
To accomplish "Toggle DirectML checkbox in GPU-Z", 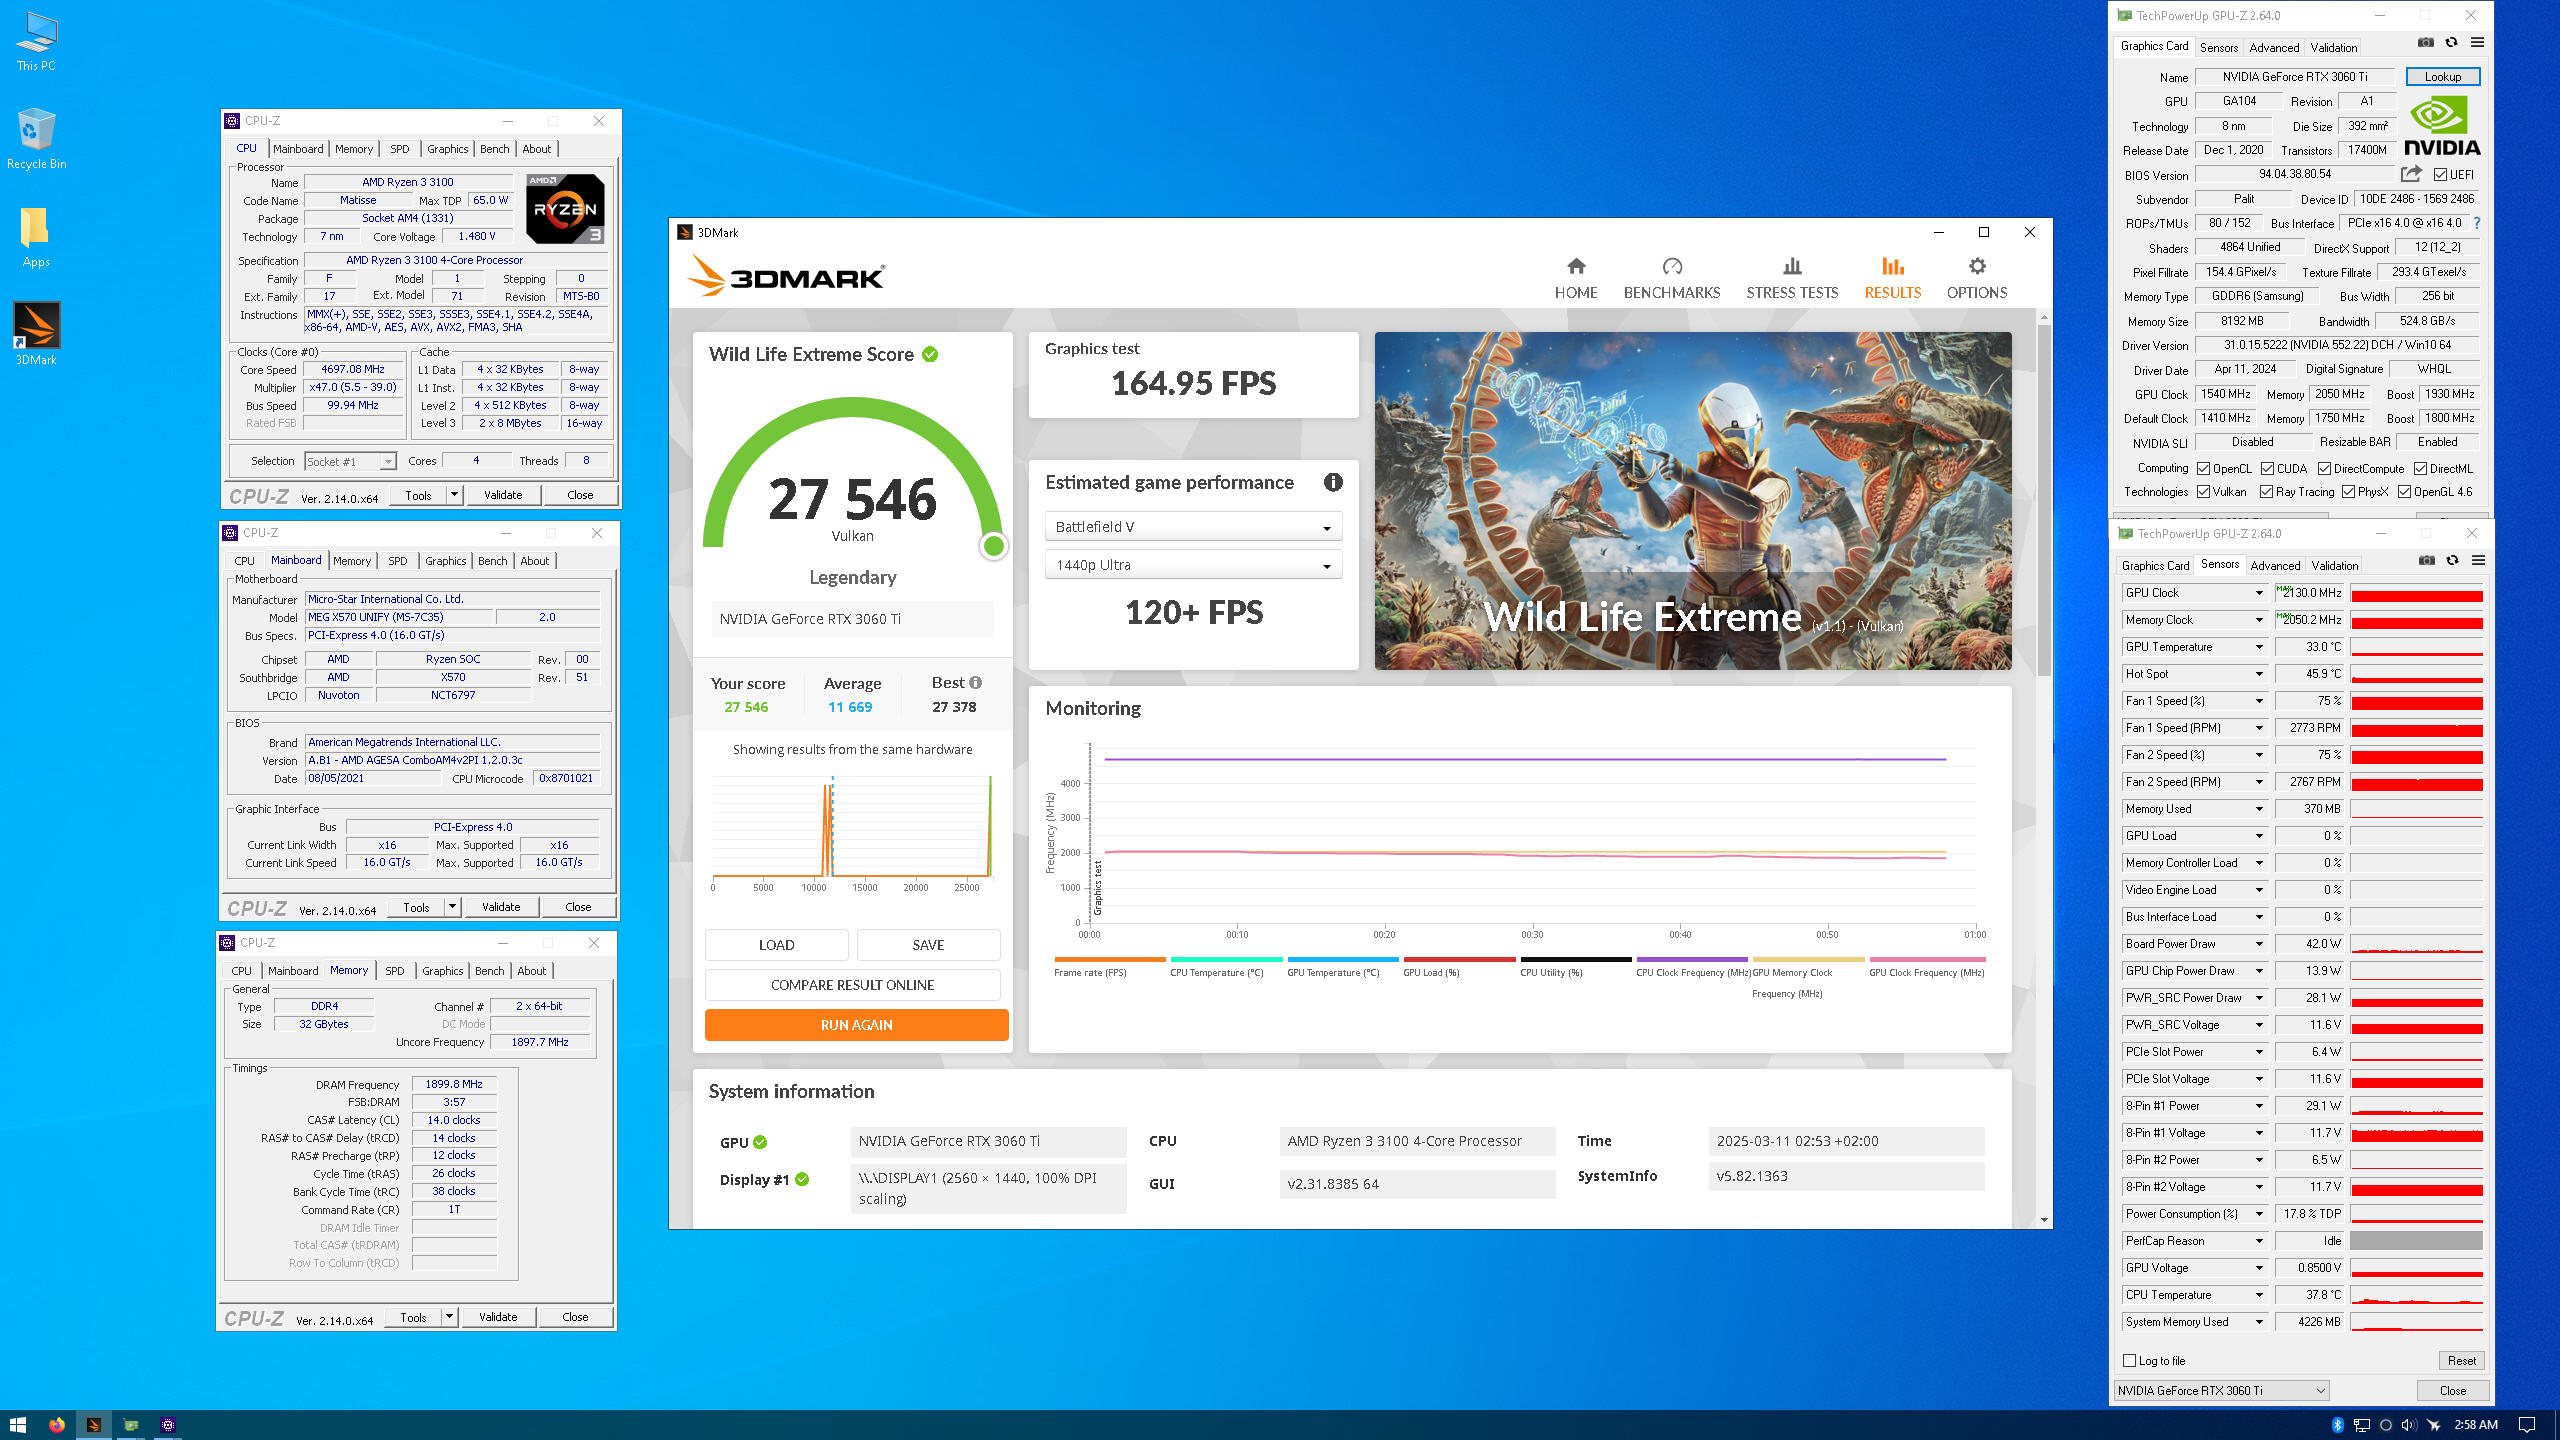I will pyautogui.click(x=2420, y=468).
